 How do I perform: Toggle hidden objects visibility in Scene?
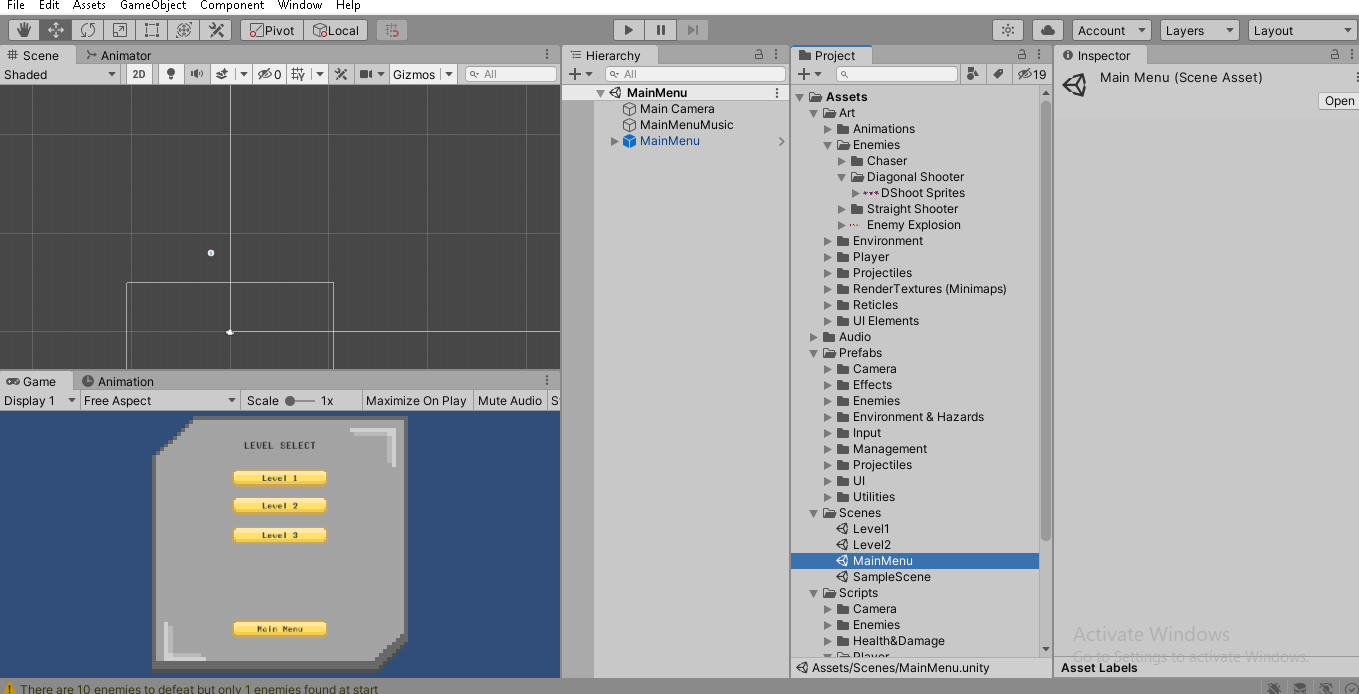(269, 74)
